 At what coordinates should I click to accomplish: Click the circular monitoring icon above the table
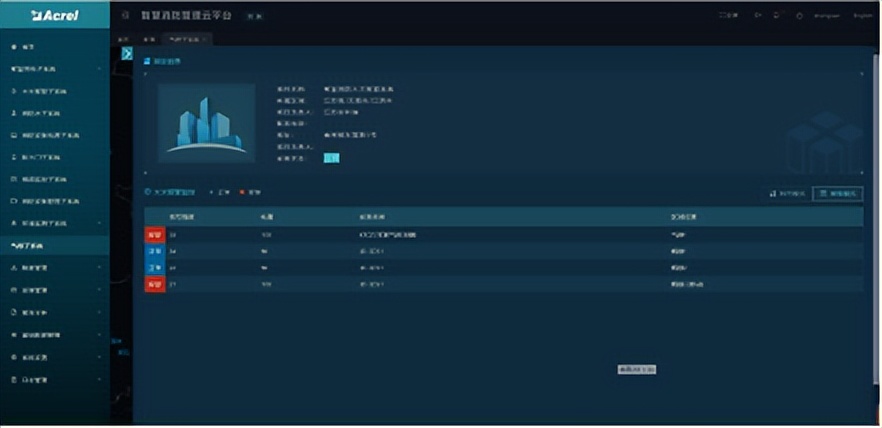pyautogui.click(x=148, y=192)
